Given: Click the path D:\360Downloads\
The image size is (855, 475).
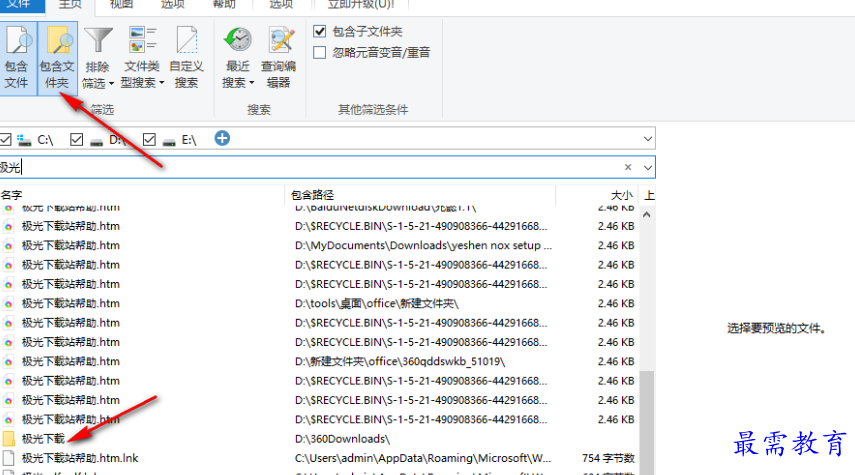Looking at the screenshot, I should pos(342,439).
